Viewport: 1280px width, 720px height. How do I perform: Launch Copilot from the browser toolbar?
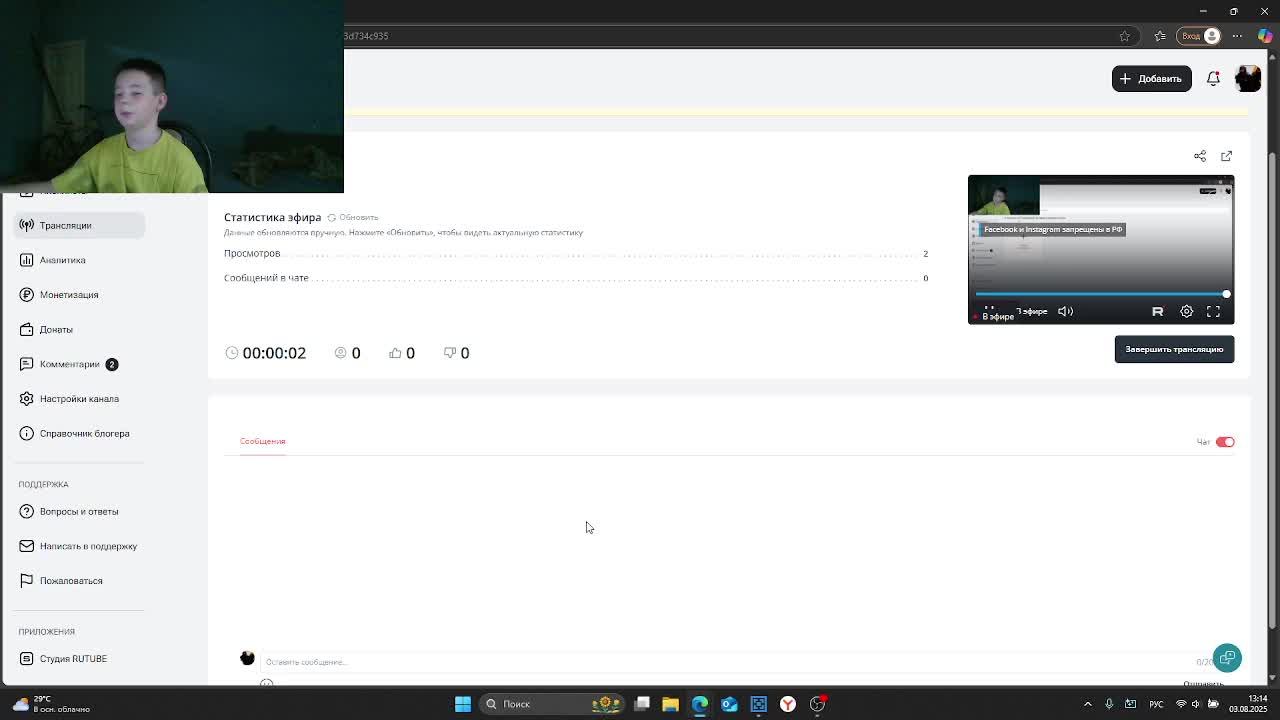click(1266, 36)
